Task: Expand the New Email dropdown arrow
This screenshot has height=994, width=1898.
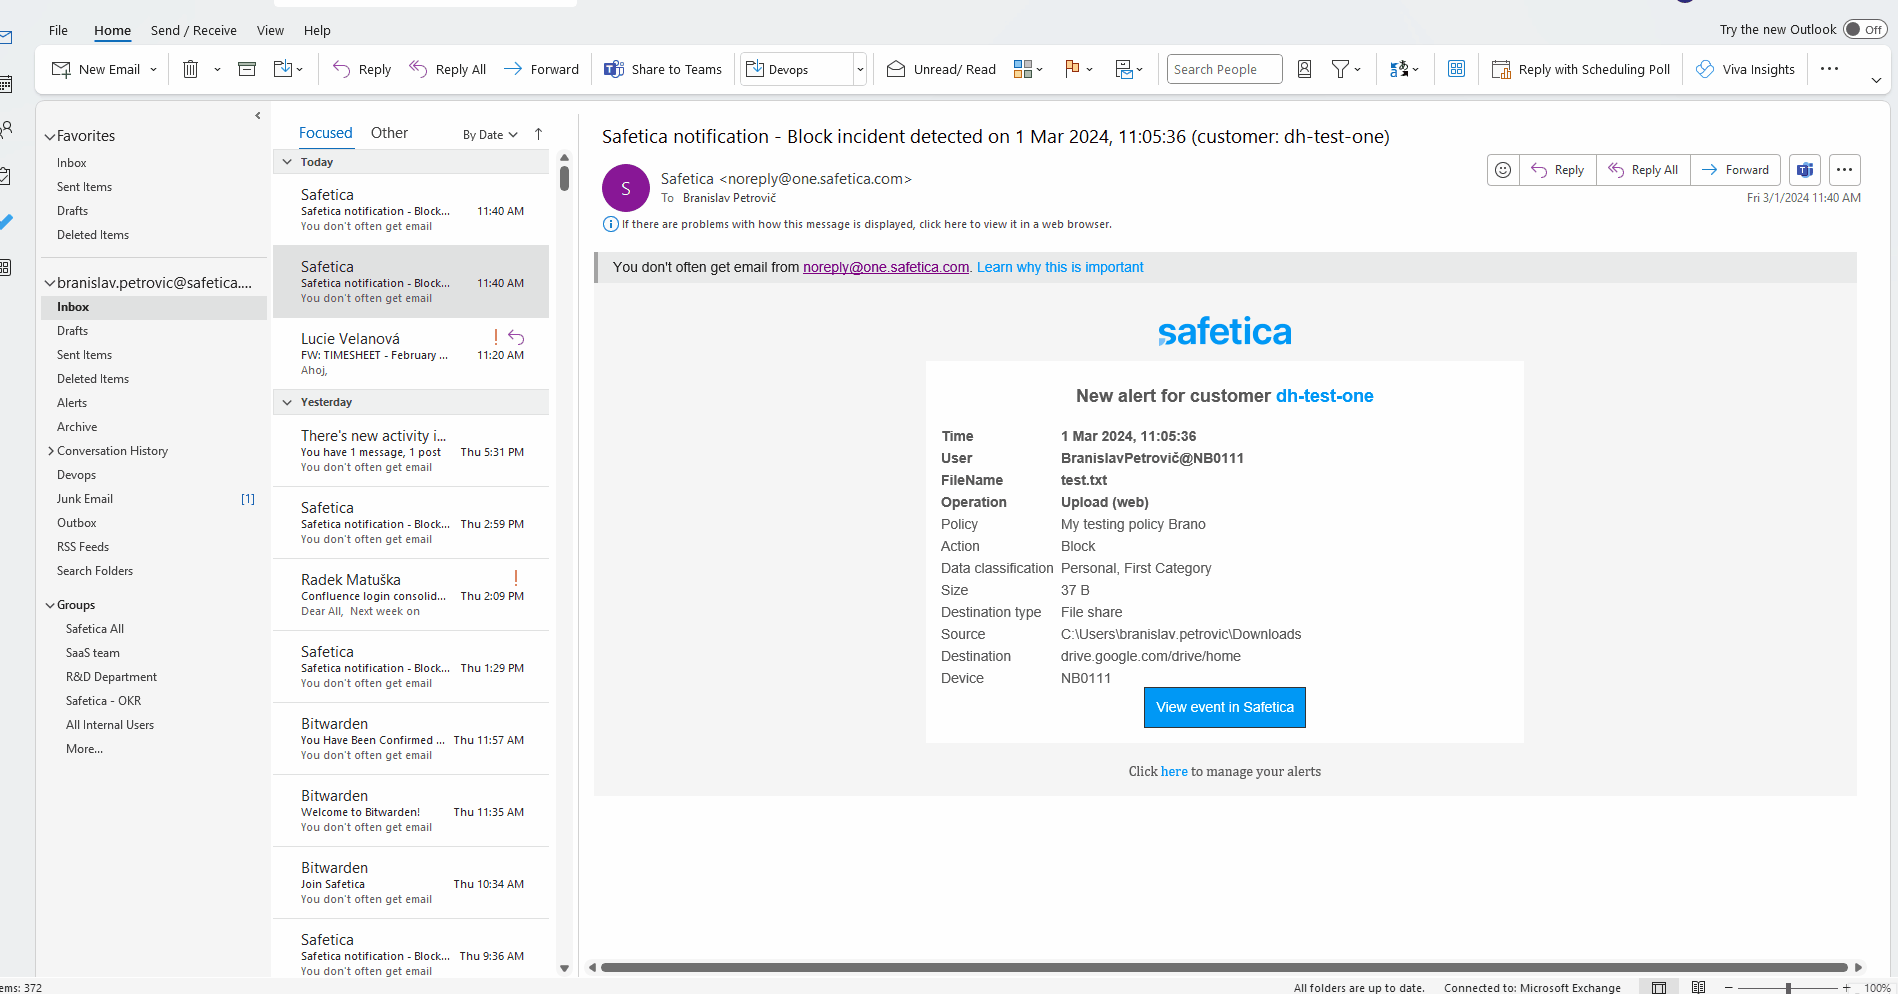Action: pyautogui.click(x=153, y=69)
